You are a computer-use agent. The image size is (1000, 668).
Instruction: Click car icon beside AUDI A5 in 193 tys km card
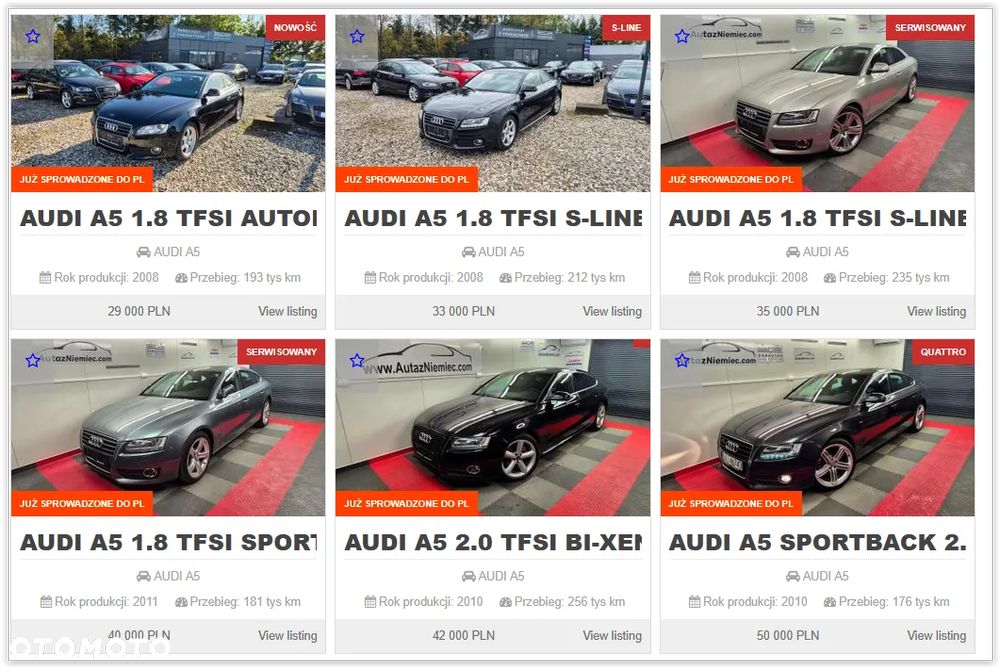143,252
